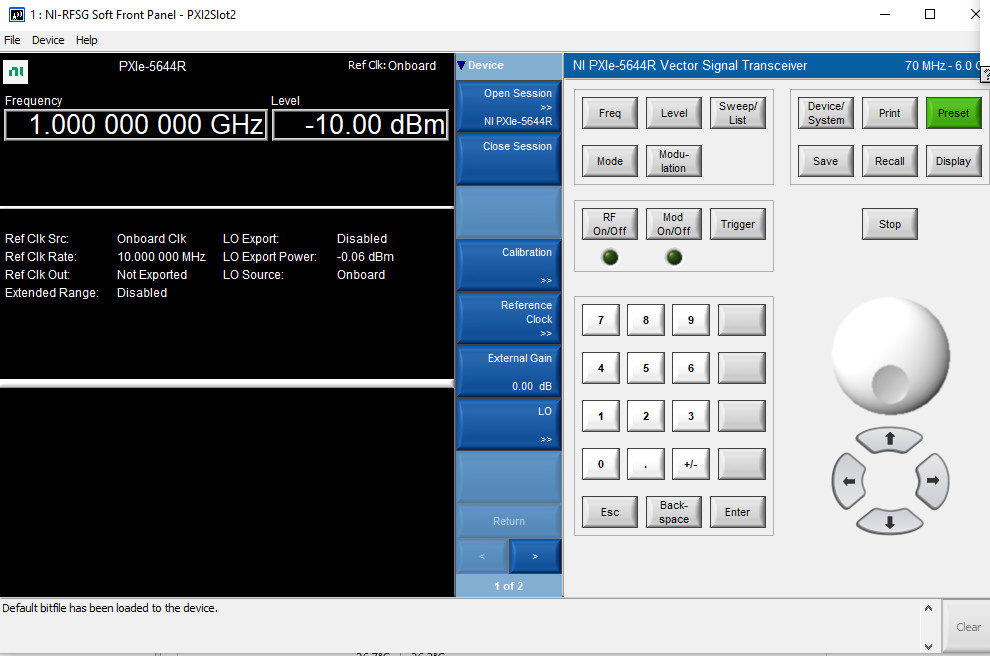Click the NI logo in the display

16,71
